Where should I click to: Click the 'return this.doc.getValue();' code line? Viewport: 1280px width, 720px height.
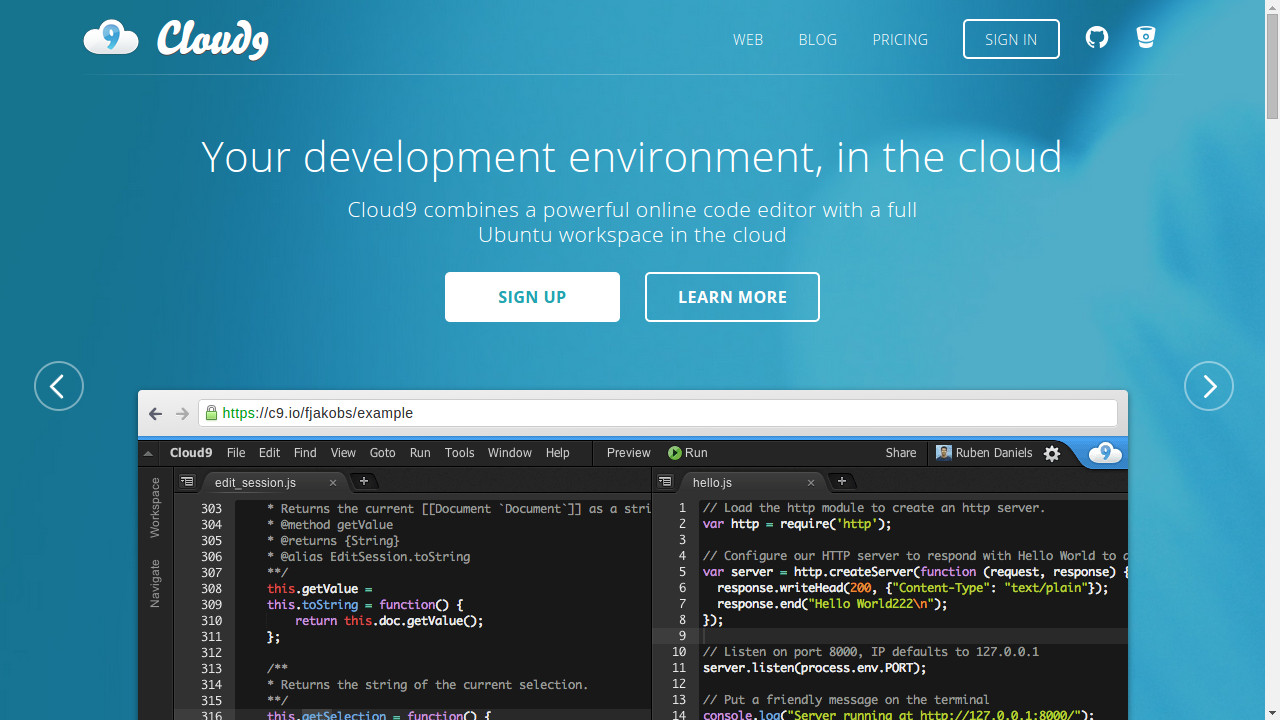click(389, 621)
